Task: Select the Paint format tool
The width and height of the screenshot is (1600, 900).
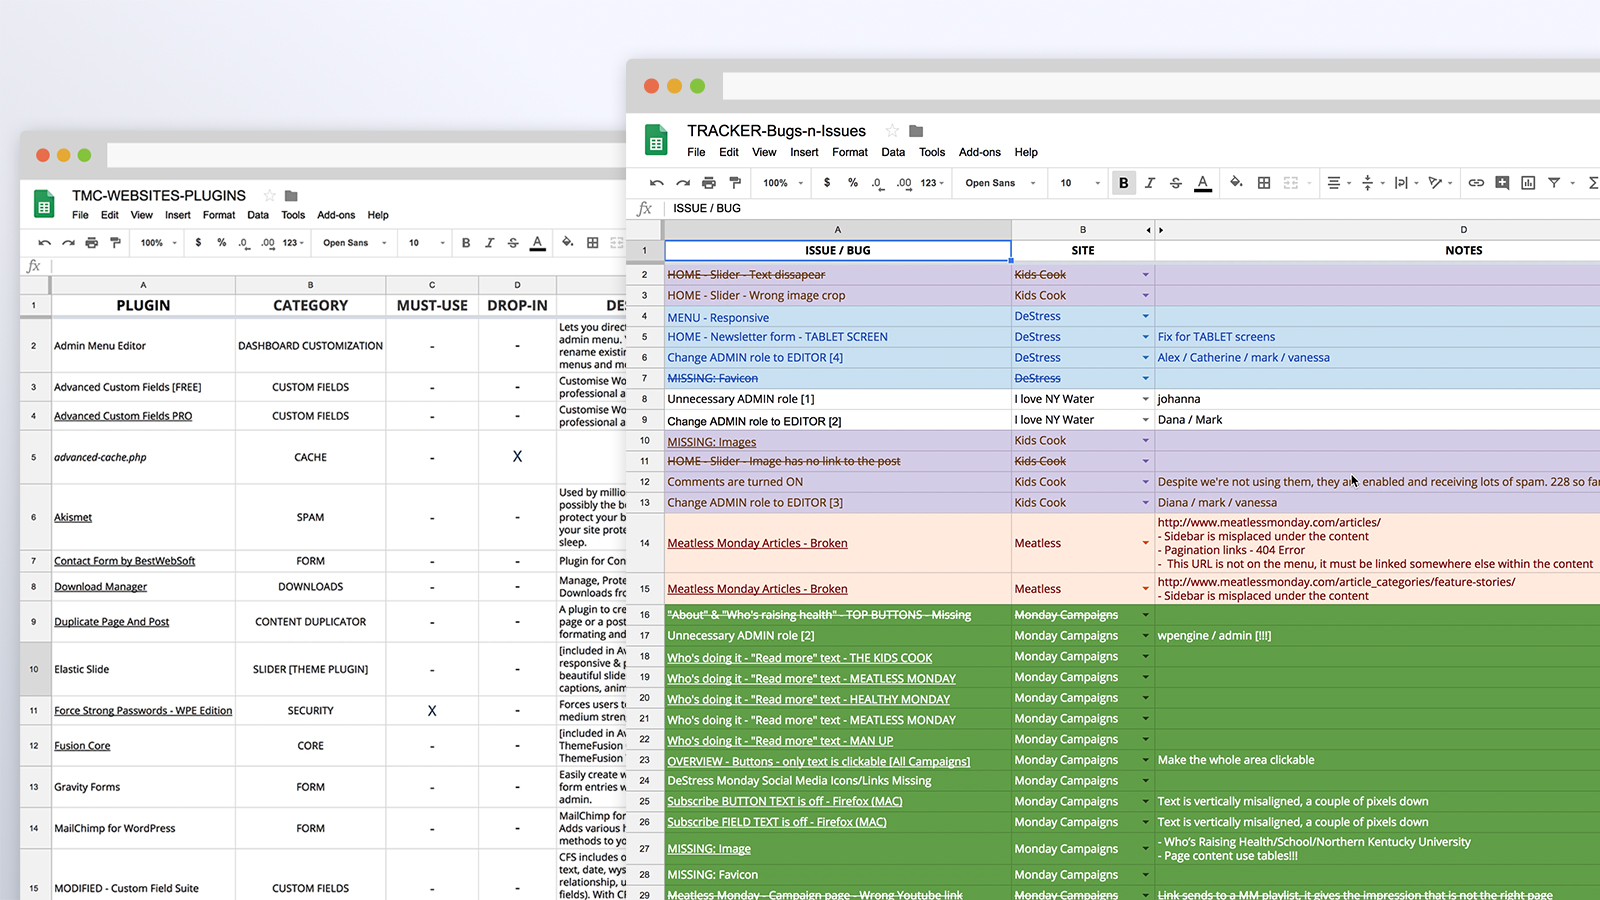Action: click(x=735, y=183)
